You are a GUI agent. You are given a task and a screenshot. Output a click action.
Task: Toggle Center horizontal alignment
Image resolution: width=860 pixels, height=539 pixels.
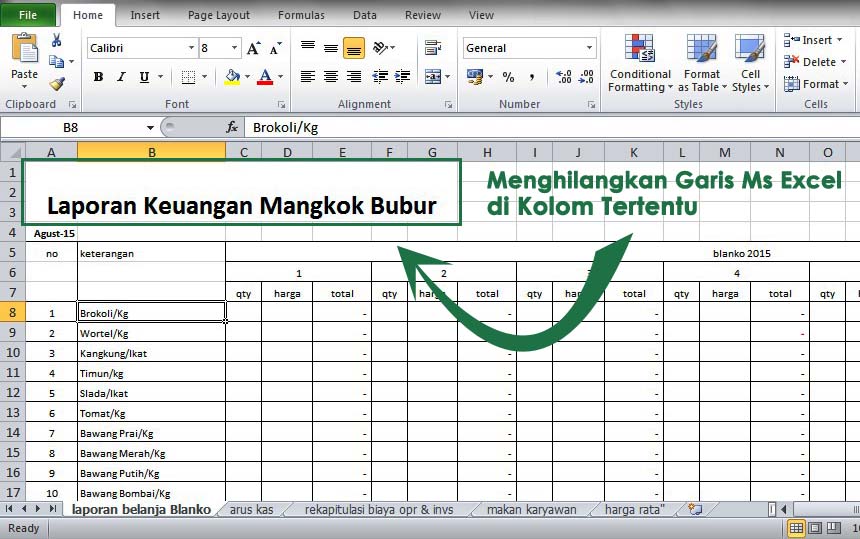pyautogui.click(x=331, y=77)
